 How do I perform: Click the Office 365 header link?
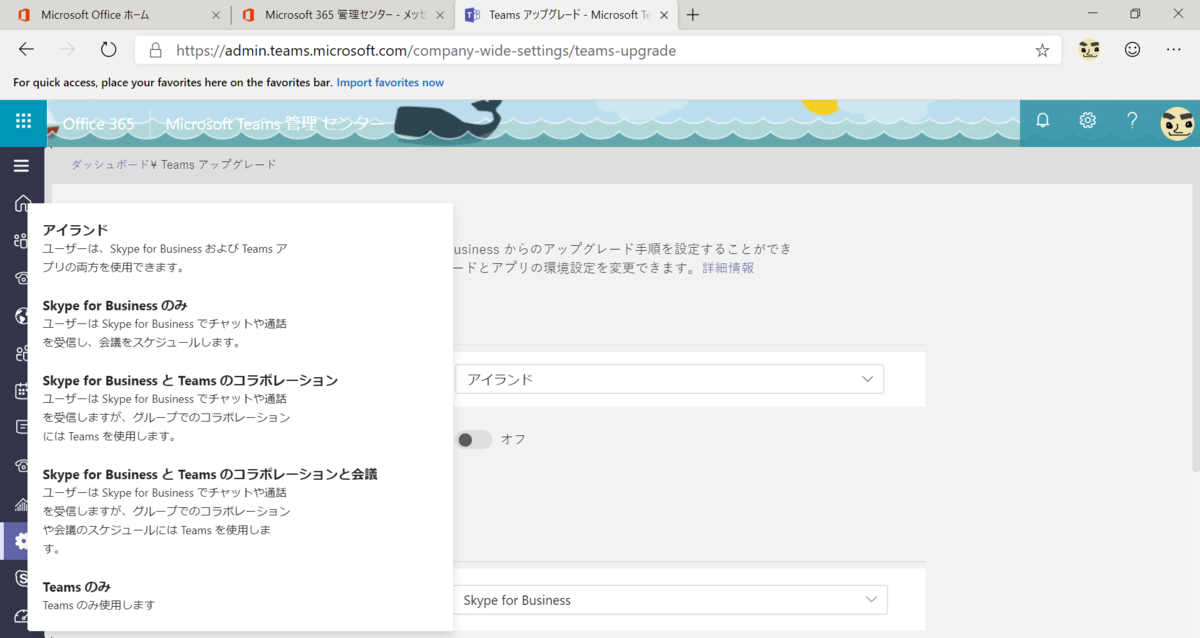click(98, 123)
